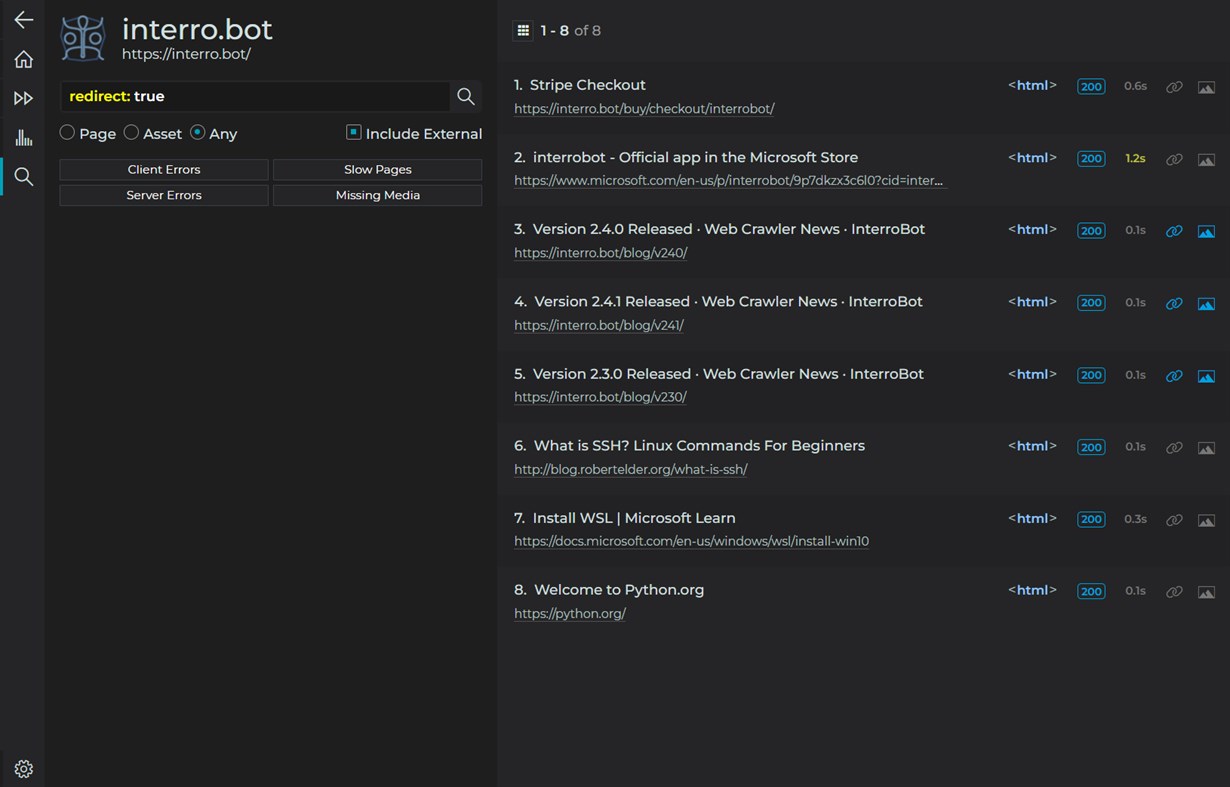Click the link icon for Stripe Checkout result

(x=1174, y=87)
